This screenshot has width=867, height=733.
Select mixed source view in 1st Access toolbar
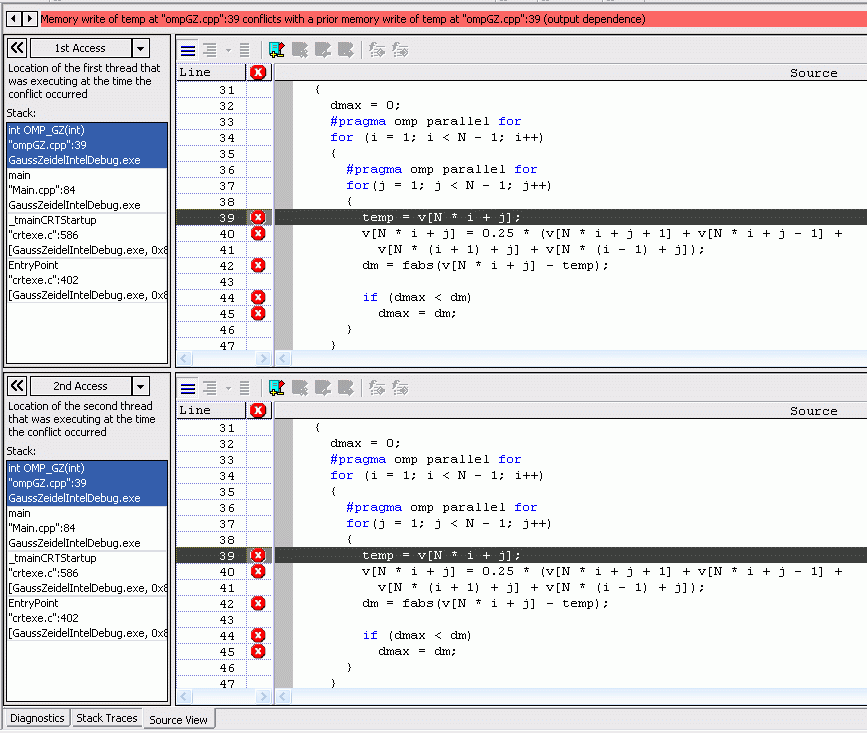(210, 51)
